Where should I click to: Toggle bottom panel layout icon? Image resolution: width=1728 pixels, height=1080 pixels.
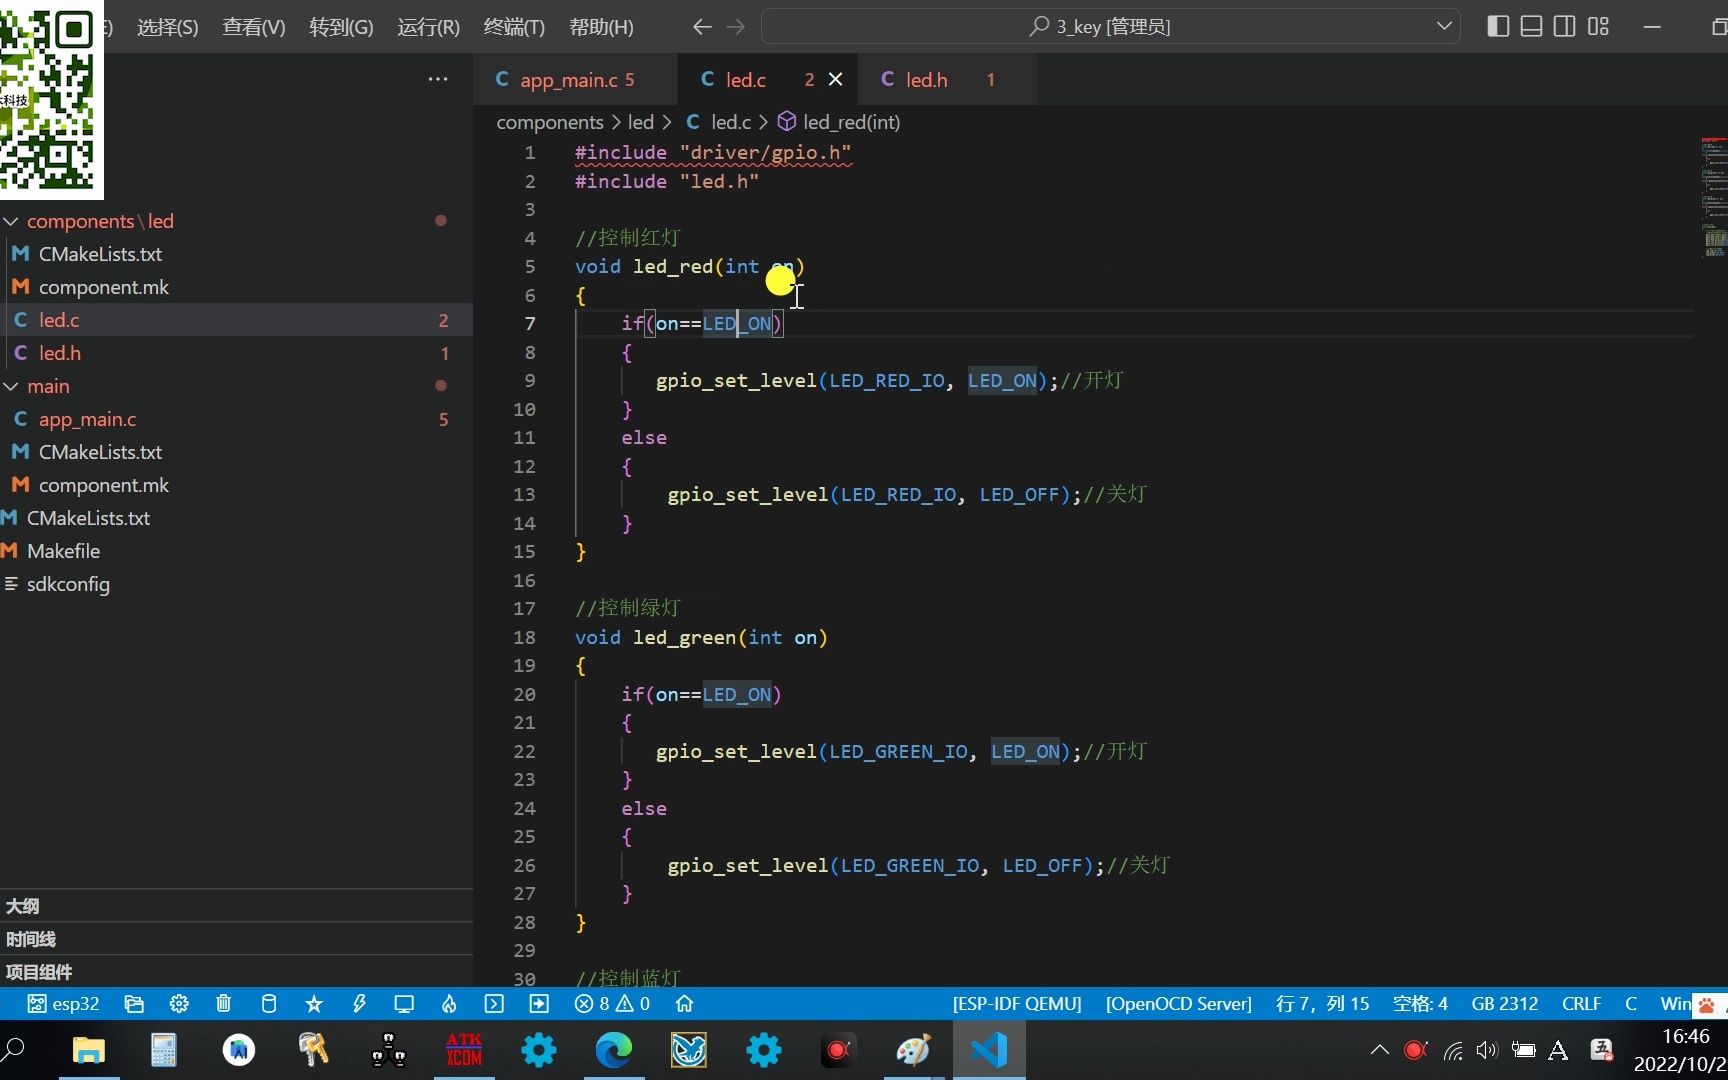point(1531,27)
